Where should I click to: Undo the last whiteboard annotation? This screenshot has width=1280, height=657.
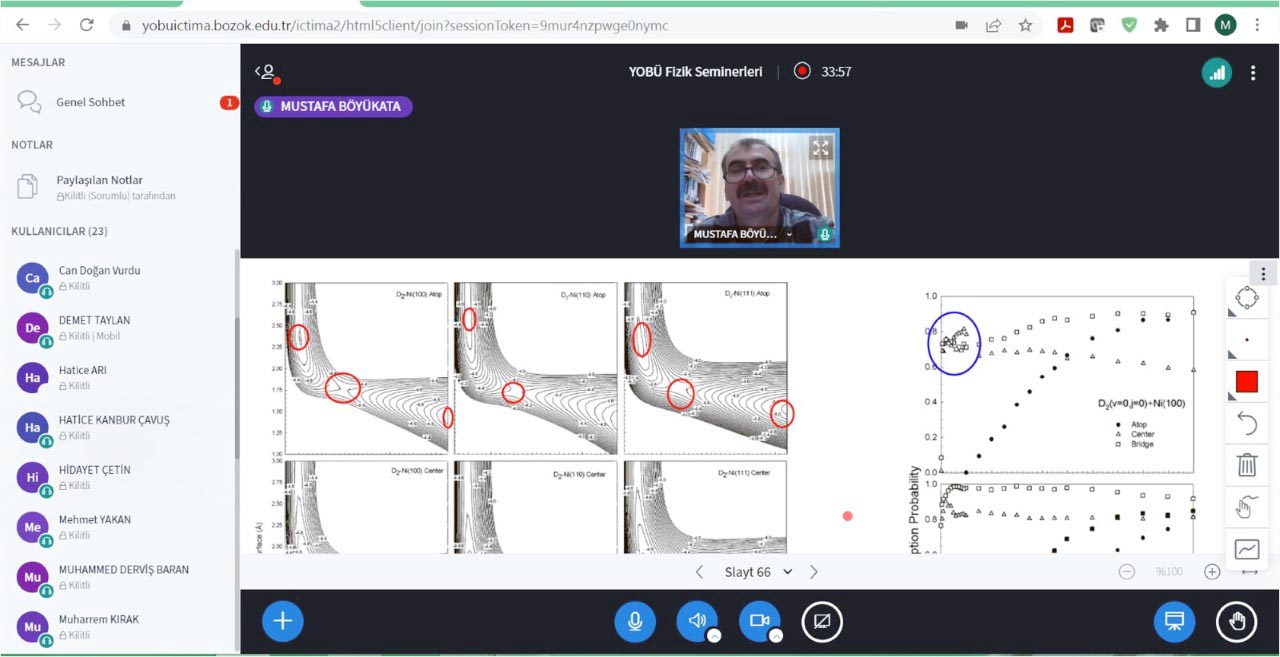(1246, 424)
